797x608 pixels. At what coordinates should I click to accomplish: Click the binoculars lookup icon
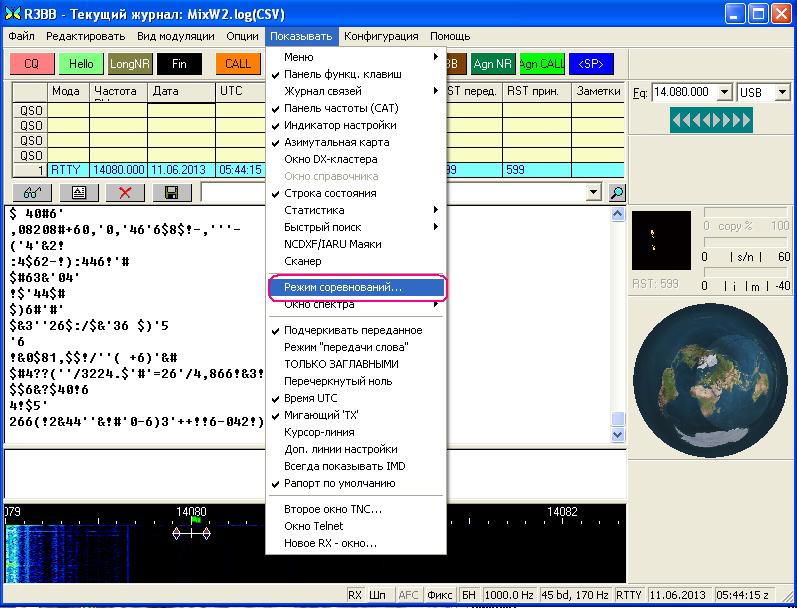click(x=31, y=193)
